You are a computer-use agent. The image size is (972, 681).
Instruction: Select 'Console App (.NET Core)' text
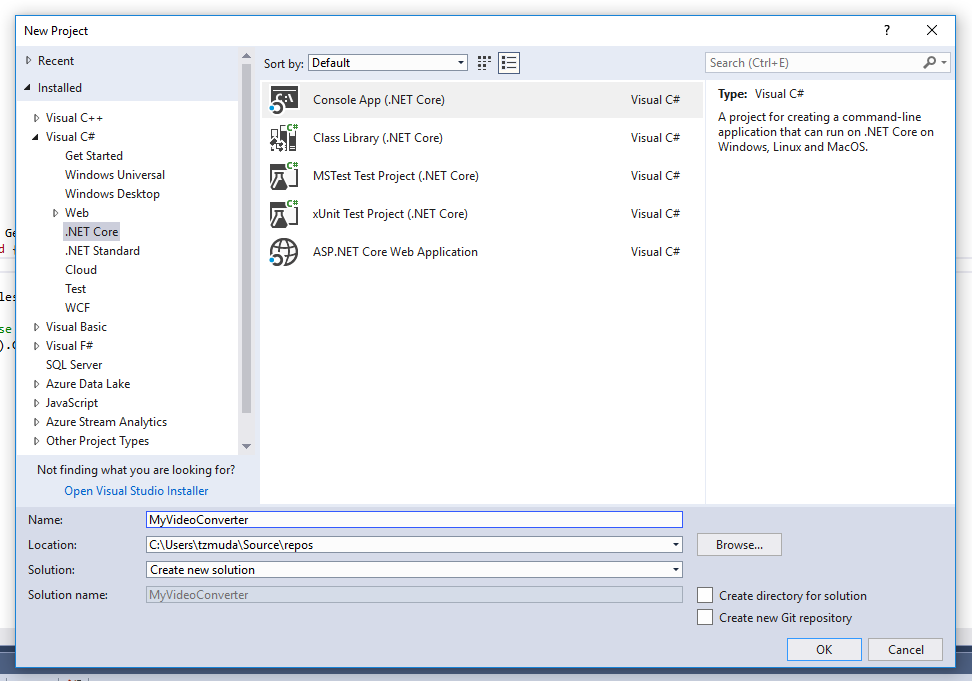pos(379,100)
